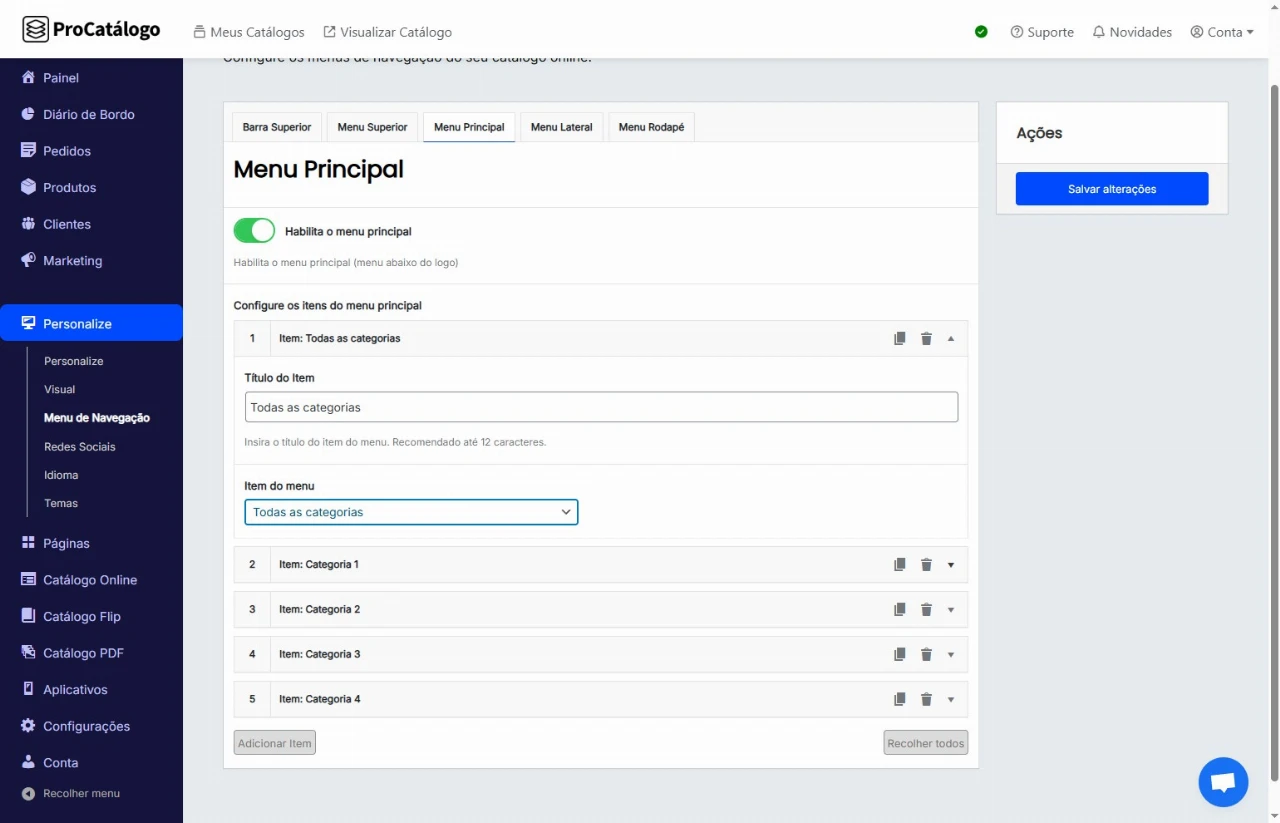1280x823 pixels.
Task: Open Novidades bell notifications
Action: pos(1132,32)
